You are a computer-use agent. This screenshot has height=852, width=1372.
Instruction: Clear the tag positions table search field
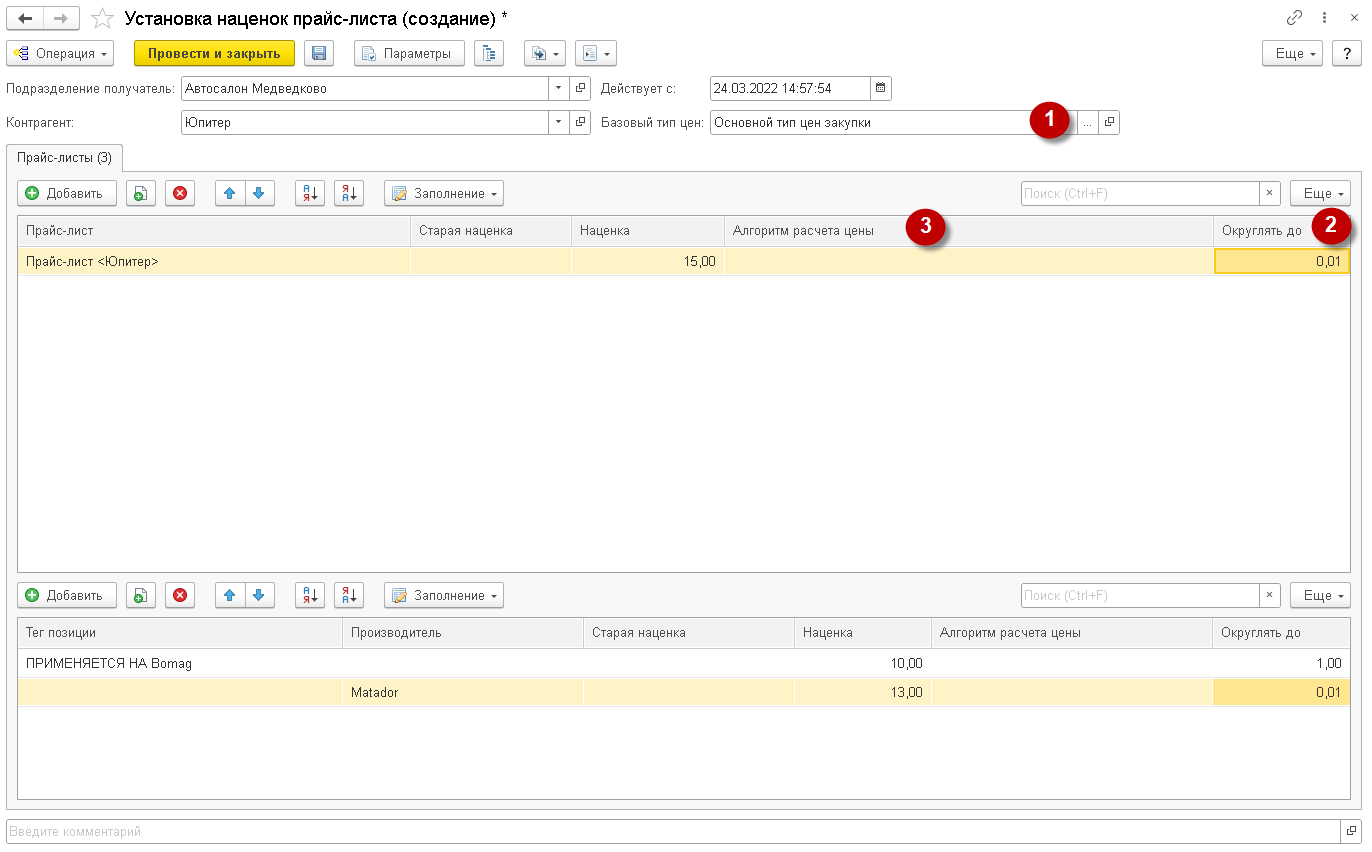coord(1269,595)
